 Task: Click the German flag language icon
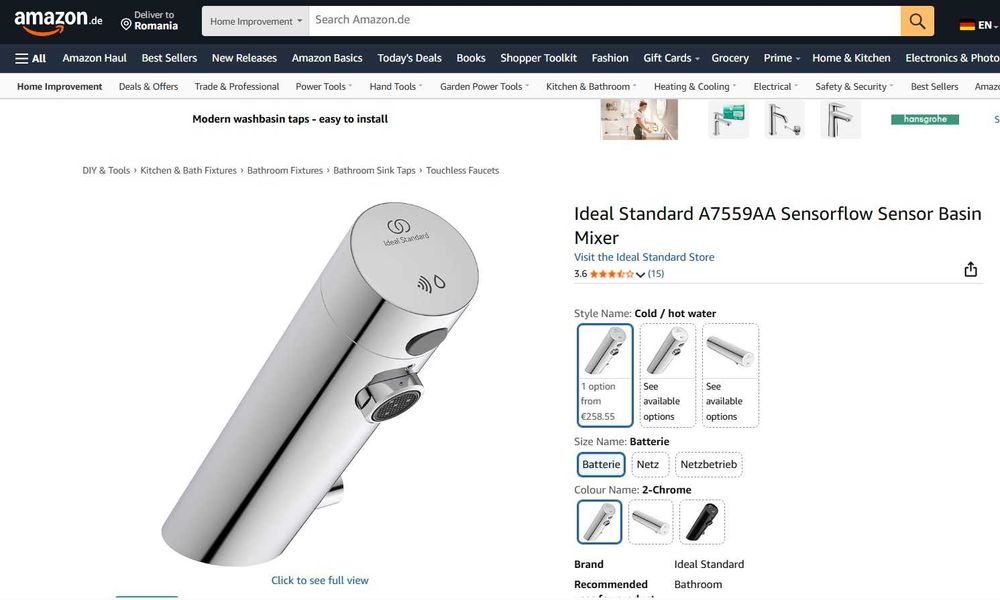967,26
